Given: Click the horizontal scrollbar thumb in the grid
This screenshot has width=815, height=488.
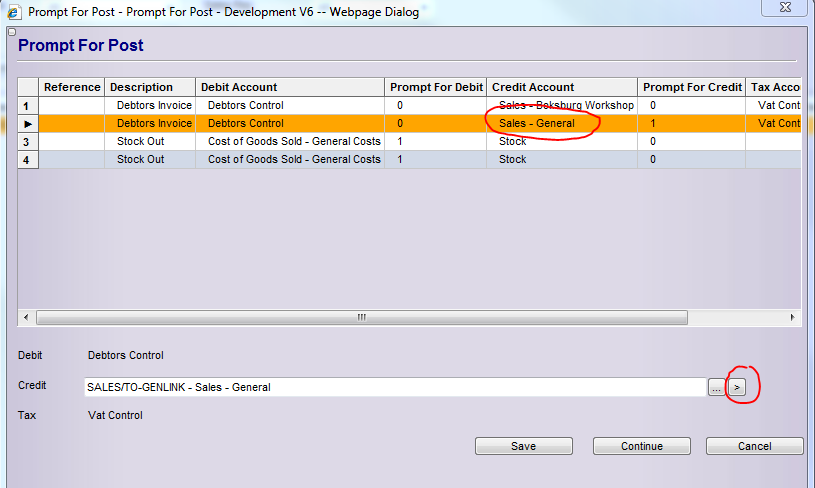Looking at the screenshot, I should coord(361,317).
